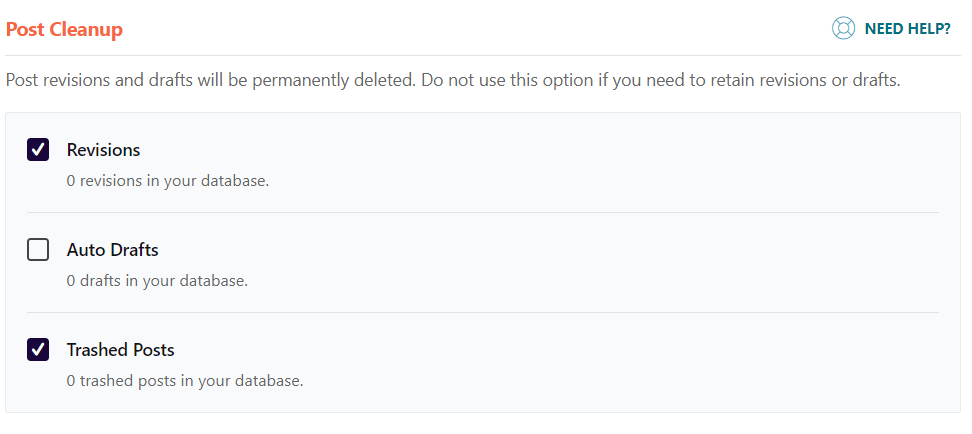This screenshot has width=972, height=434.
Task: Click the empty box beside Auto Drafts
Action: 38,250
